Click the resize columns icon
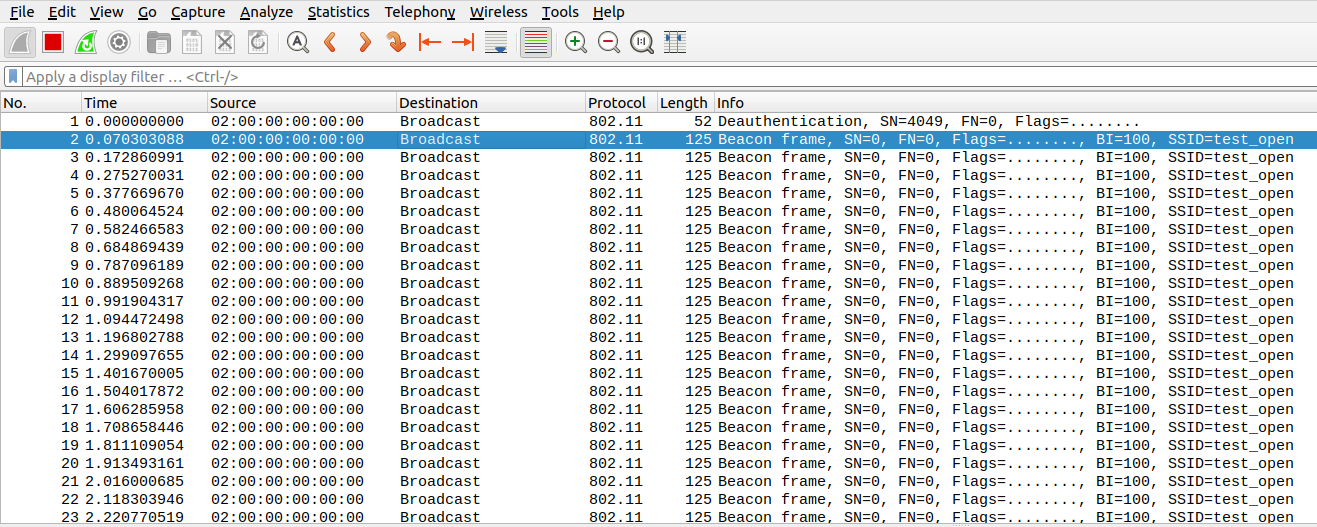 tap(675, 42)
